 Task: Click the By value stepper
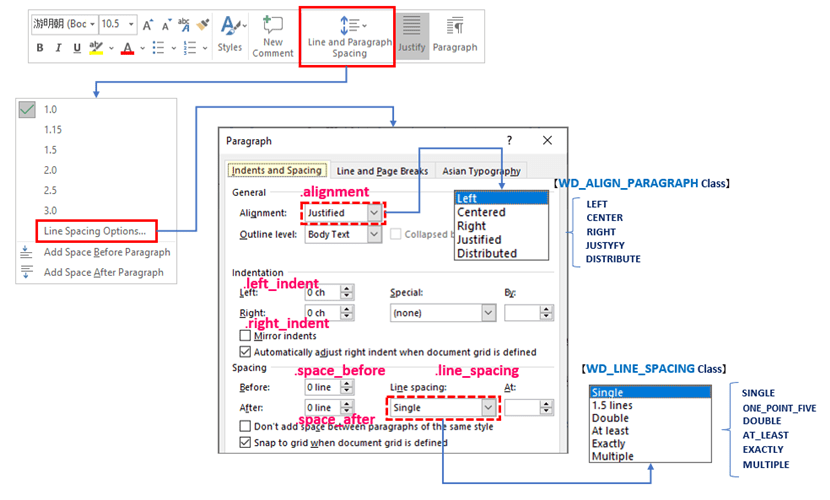546,313
